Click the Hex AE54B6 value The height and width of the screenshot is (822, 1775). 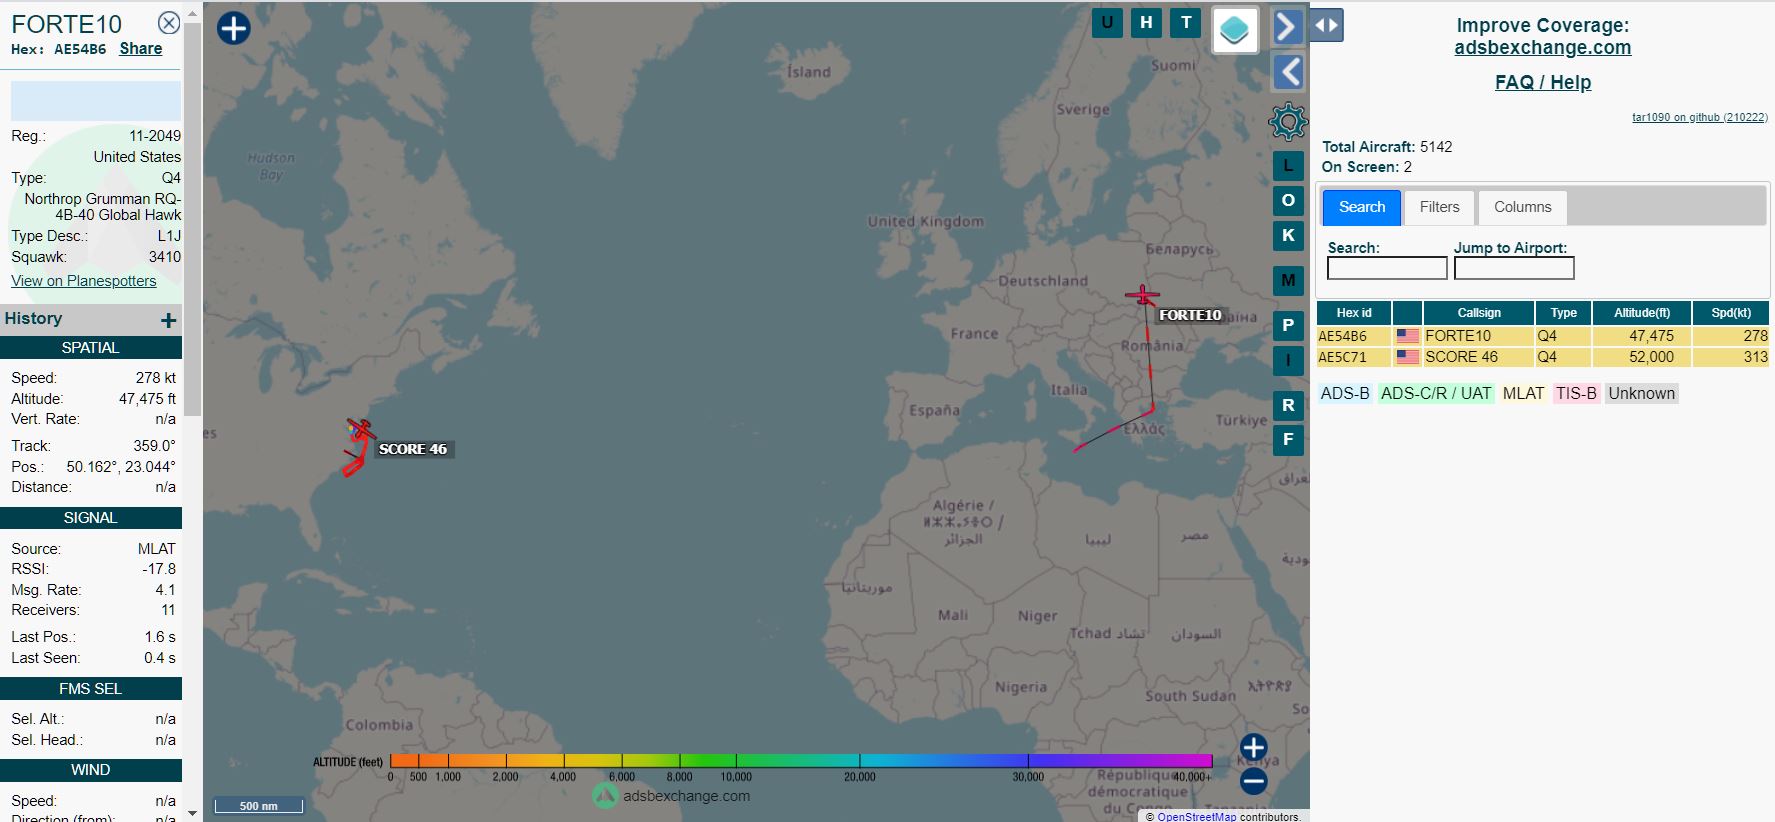tap(80, 49)
